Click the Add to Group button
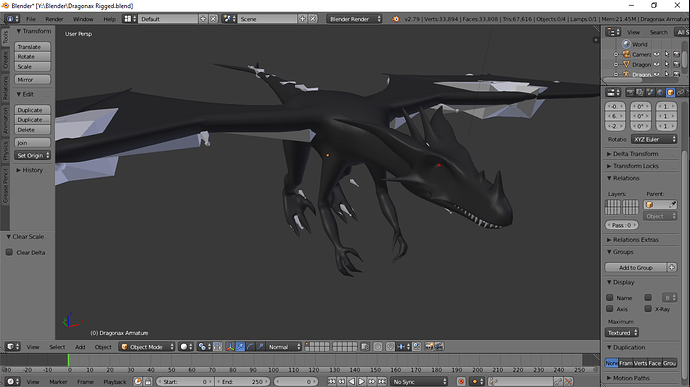The width and height of the screenshot is (690, 387). 636,268
